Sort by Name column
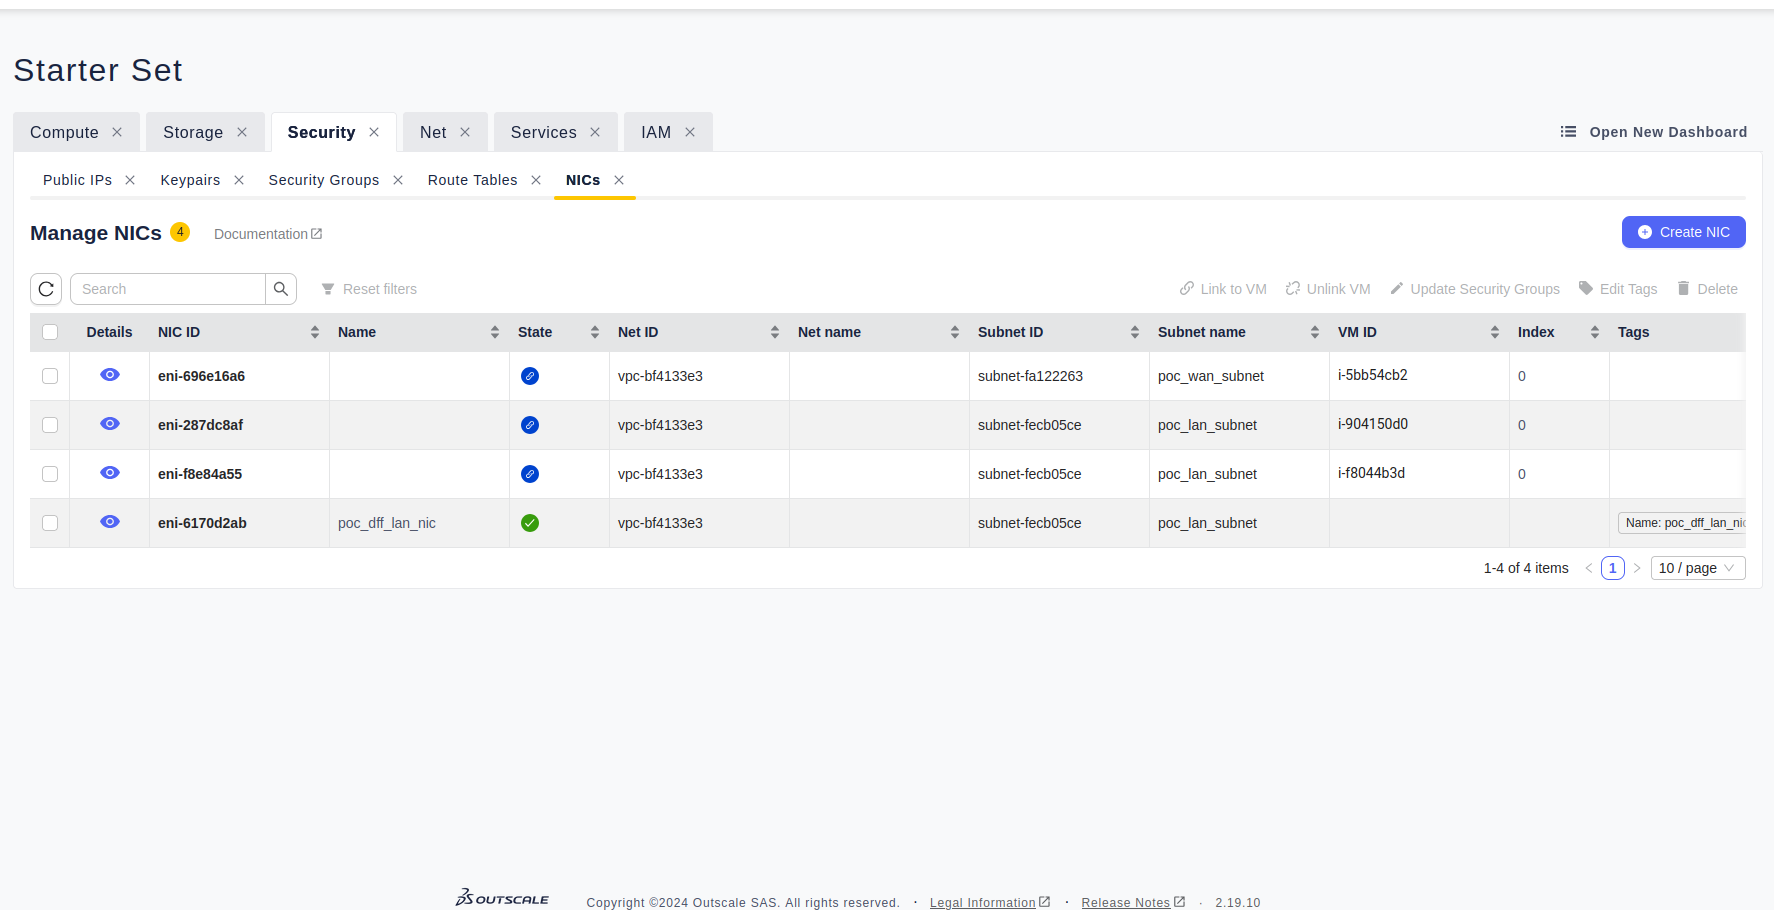 [495, 332]
